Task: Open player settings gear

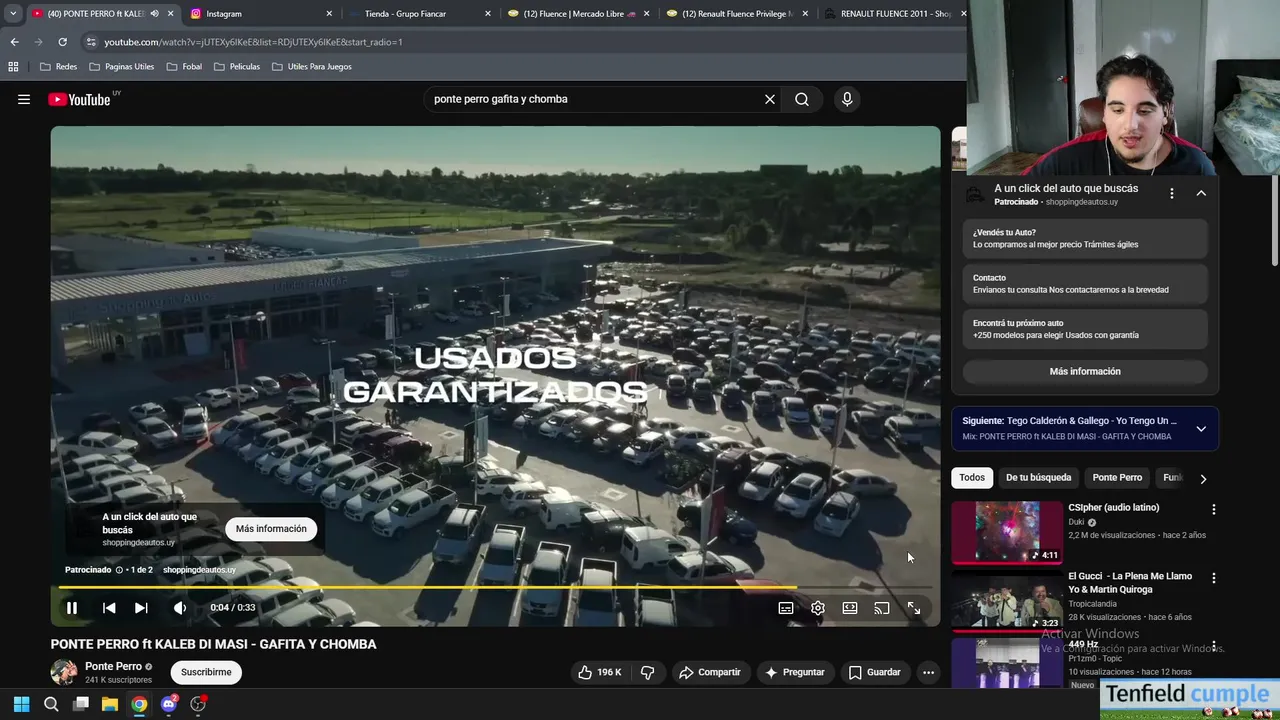Action: click(818, 608)
